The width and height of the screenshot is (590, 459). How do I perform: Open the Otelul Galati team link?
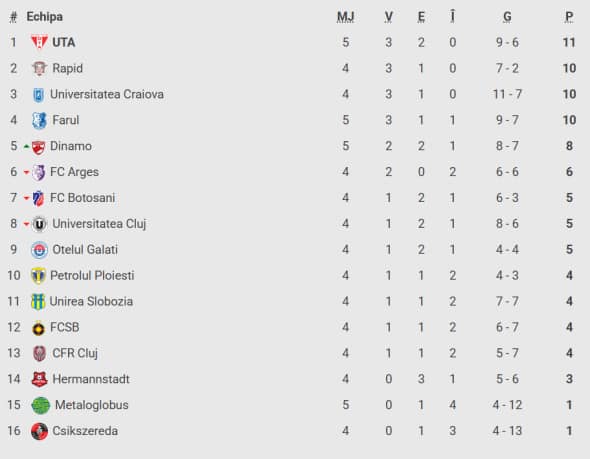[x=85, y=249]
